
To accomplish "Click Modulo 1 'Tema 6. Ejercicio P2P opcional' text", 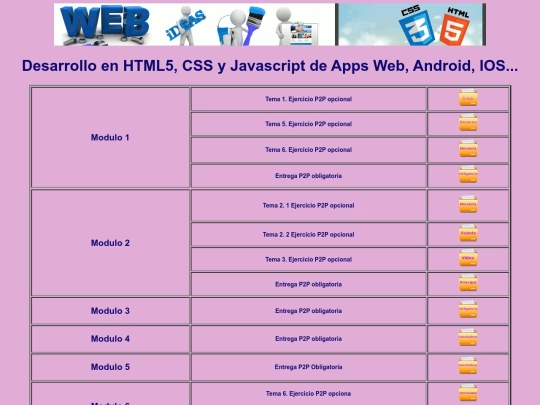I will pyautogui.click(x=309, y=150).
